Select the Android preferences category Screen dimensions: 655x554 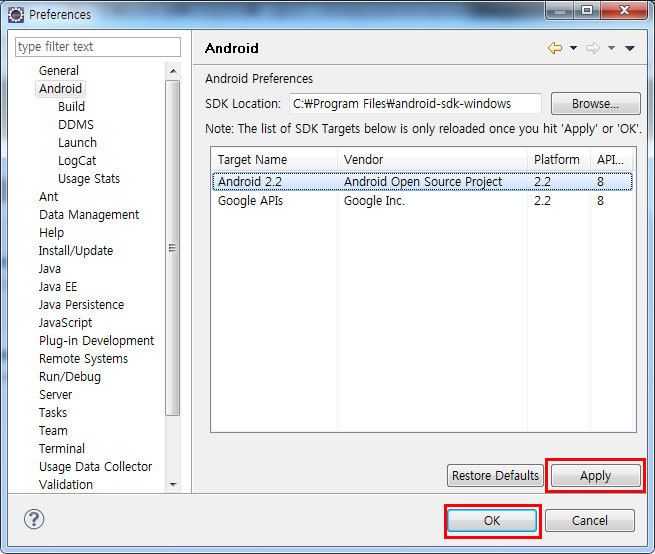pyautogui.click(x=61, y=89)
